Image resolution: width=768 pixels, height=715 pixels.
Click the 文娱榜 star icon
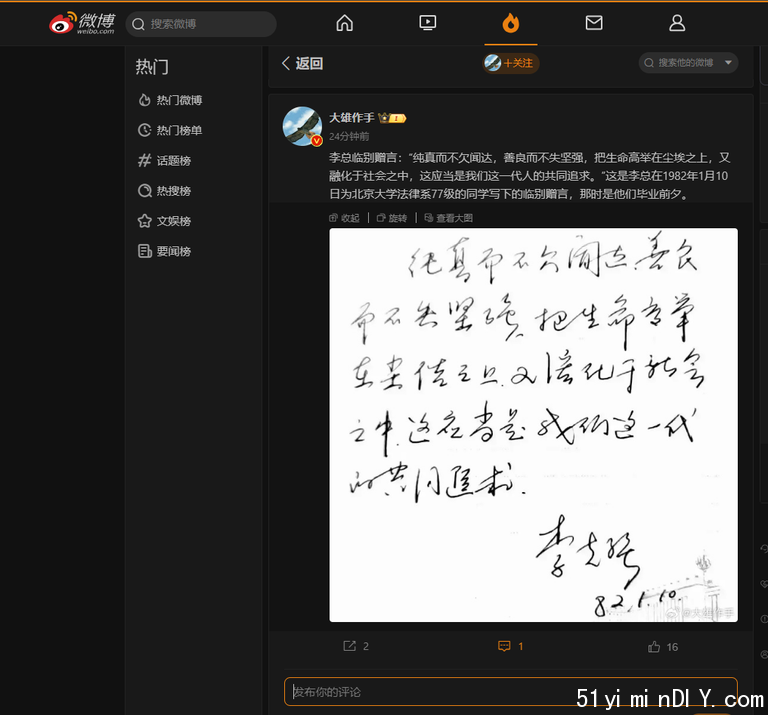(144, 221)
